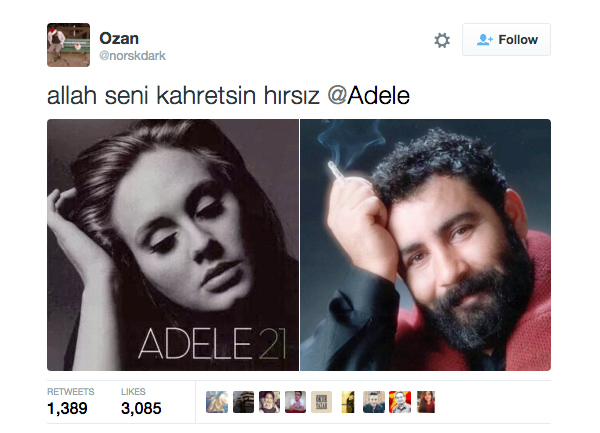The height and width of the screenshot is (433, 600).
Task: Click the @Adele mention
Action: [369, 95]
